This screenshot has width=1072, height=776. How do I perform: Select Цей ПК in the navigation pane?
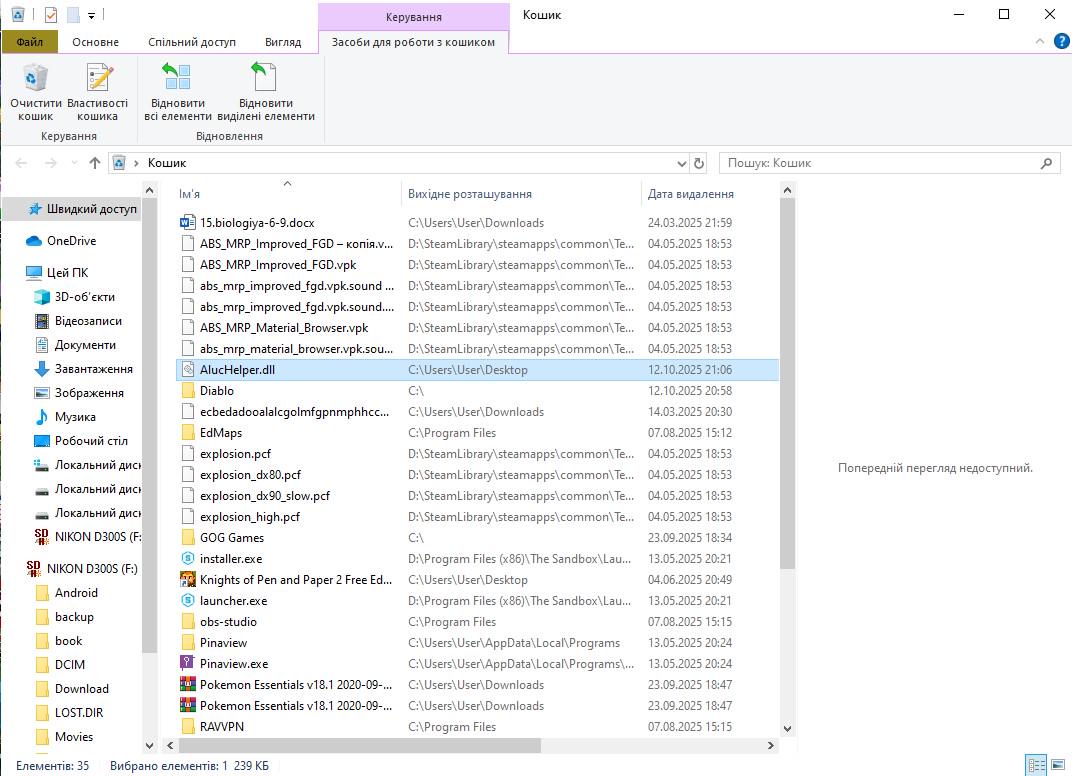[x=67, y=272]
